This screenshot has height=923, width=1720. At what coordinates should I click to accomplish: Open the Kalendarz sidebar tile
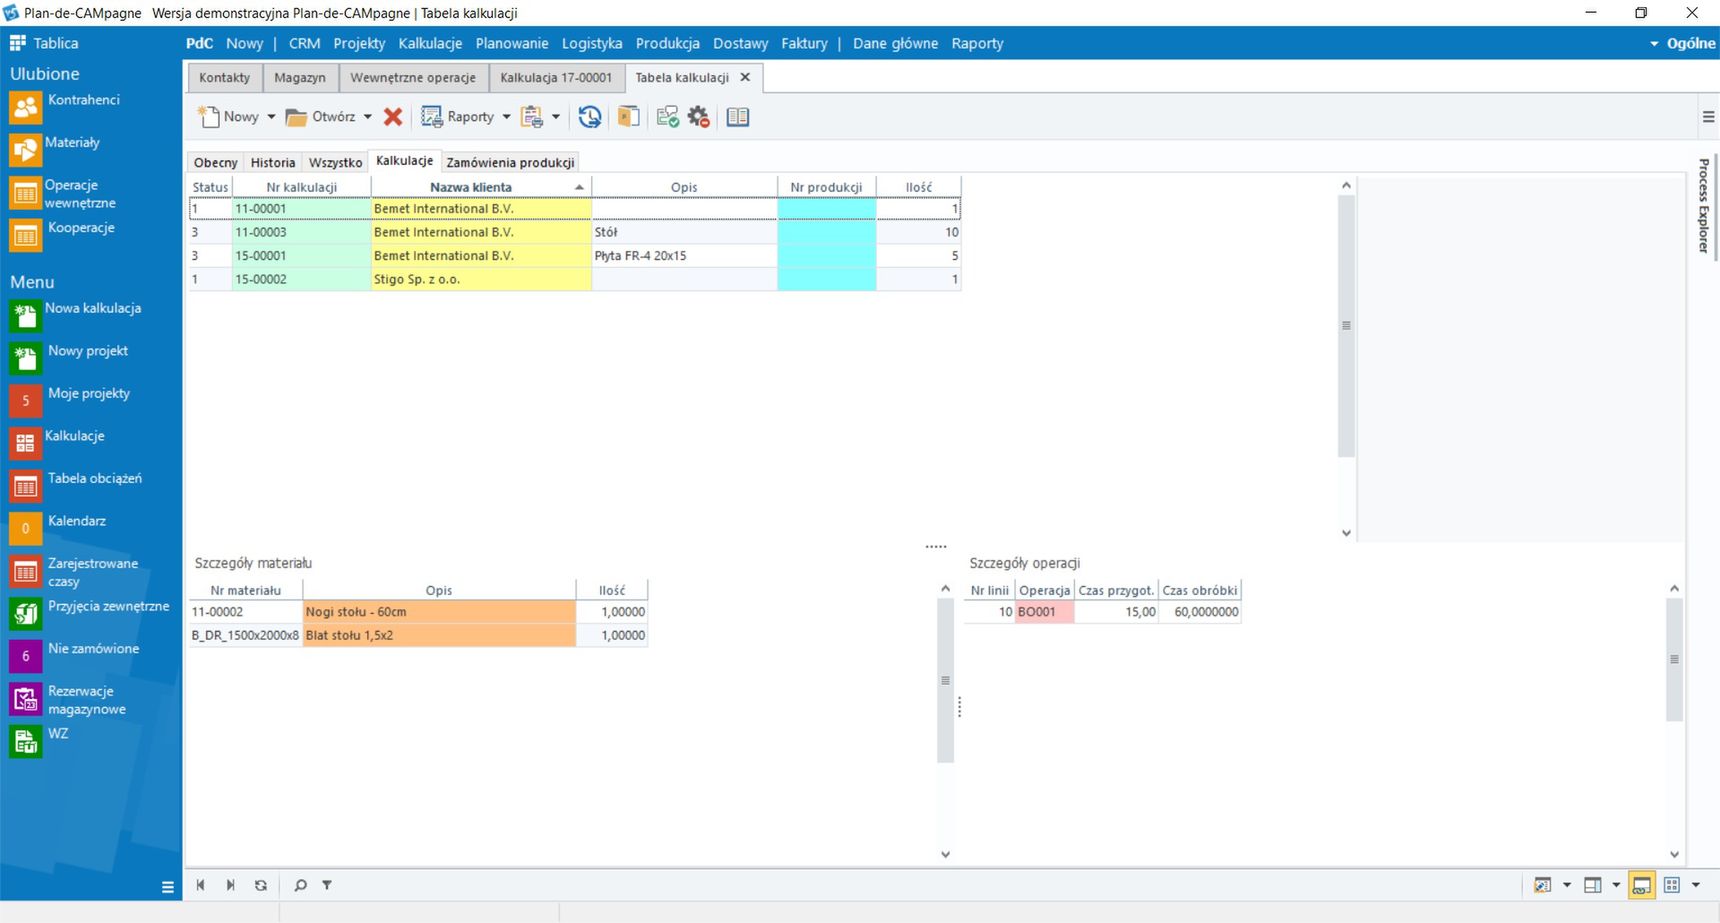click(x=58, y=528)
